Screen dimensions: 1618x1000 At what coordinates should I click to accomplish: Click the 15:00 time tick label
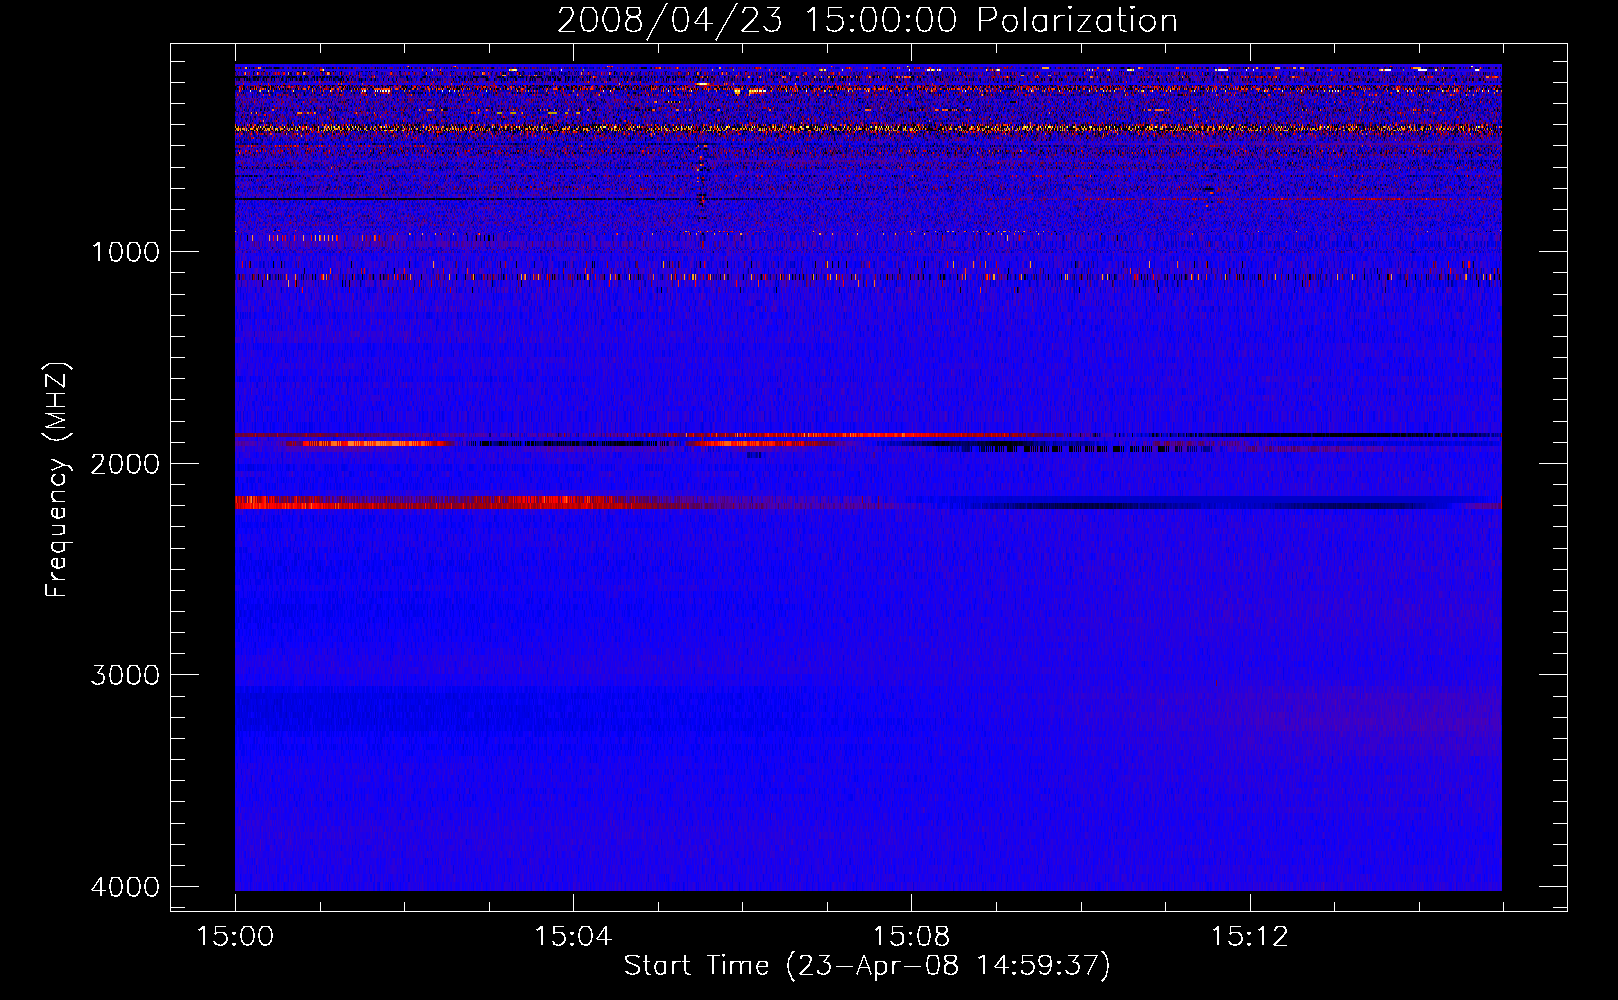coord(235,936)
